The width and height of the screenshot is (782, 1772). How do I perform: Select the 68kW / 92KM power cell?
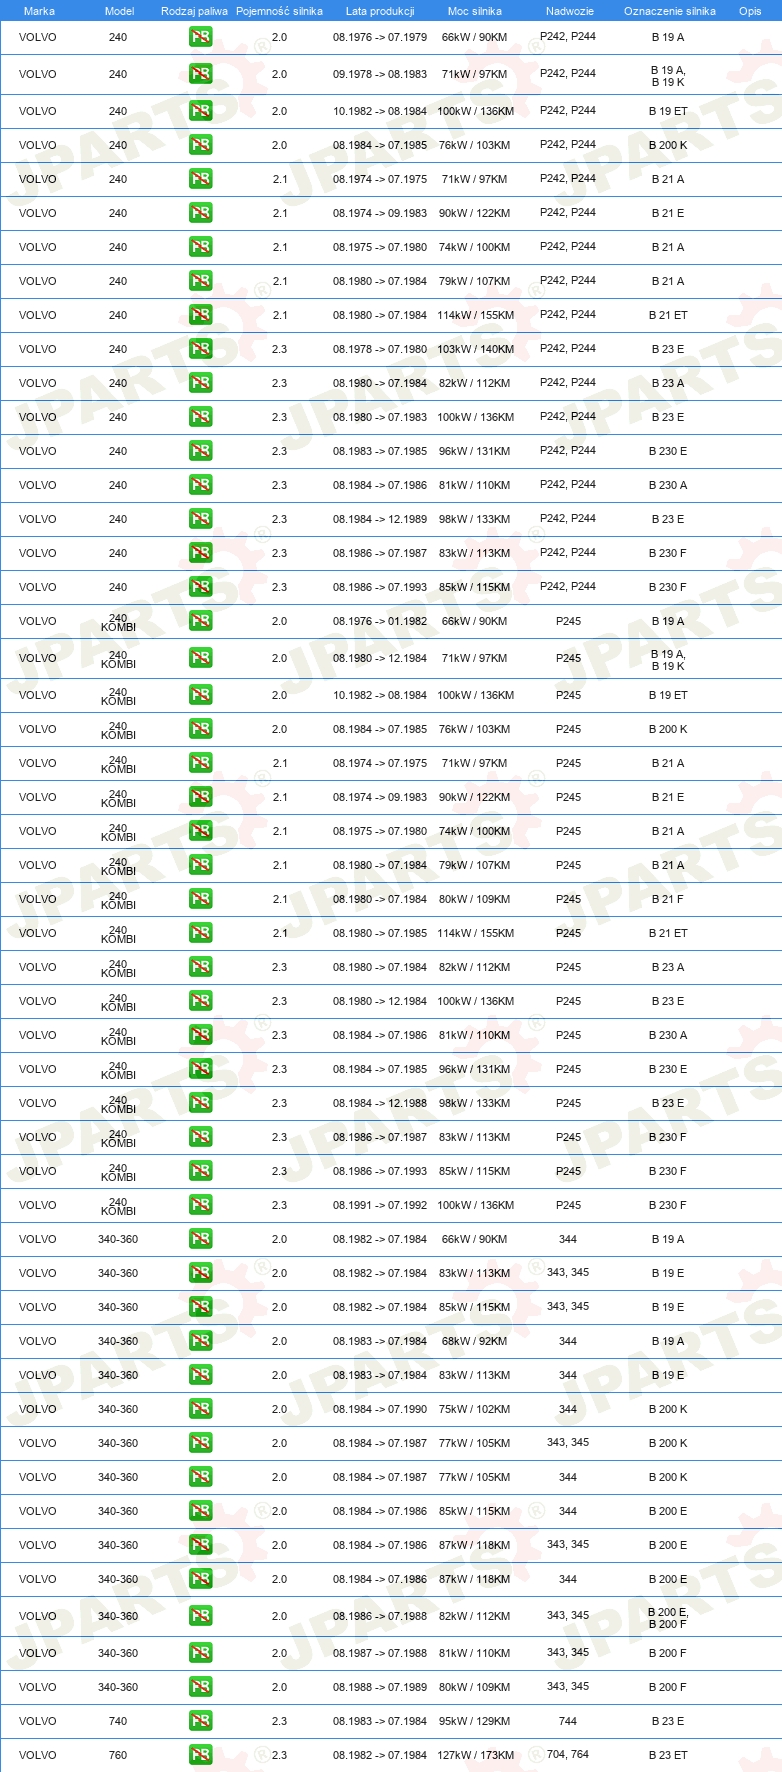click(x=475, y=1341)
